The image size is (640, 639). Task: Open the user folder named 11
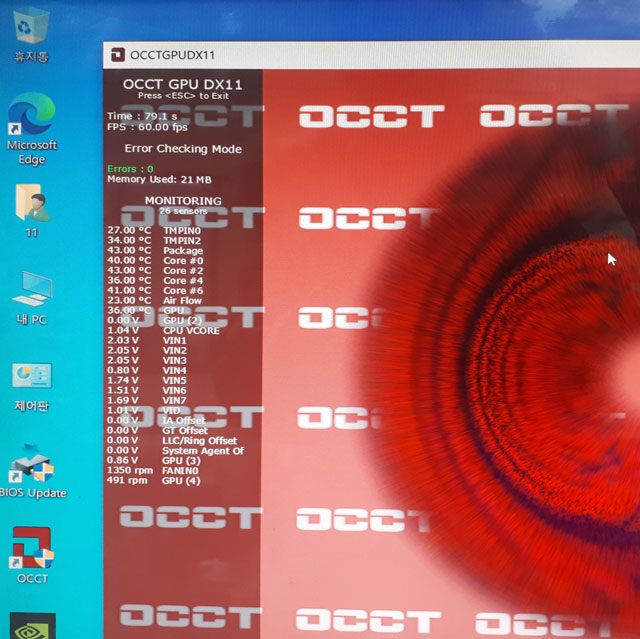(32, 211)
